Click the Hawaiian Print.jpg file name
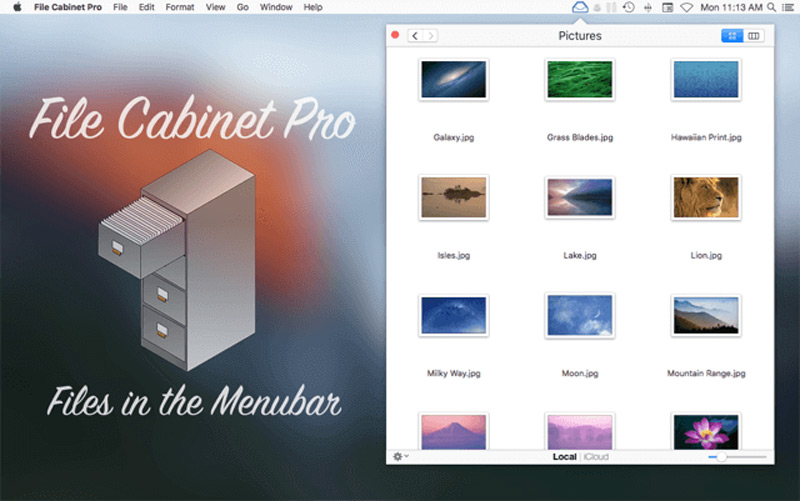Viewport: 800px width, 501px height. tap(706, 137)
